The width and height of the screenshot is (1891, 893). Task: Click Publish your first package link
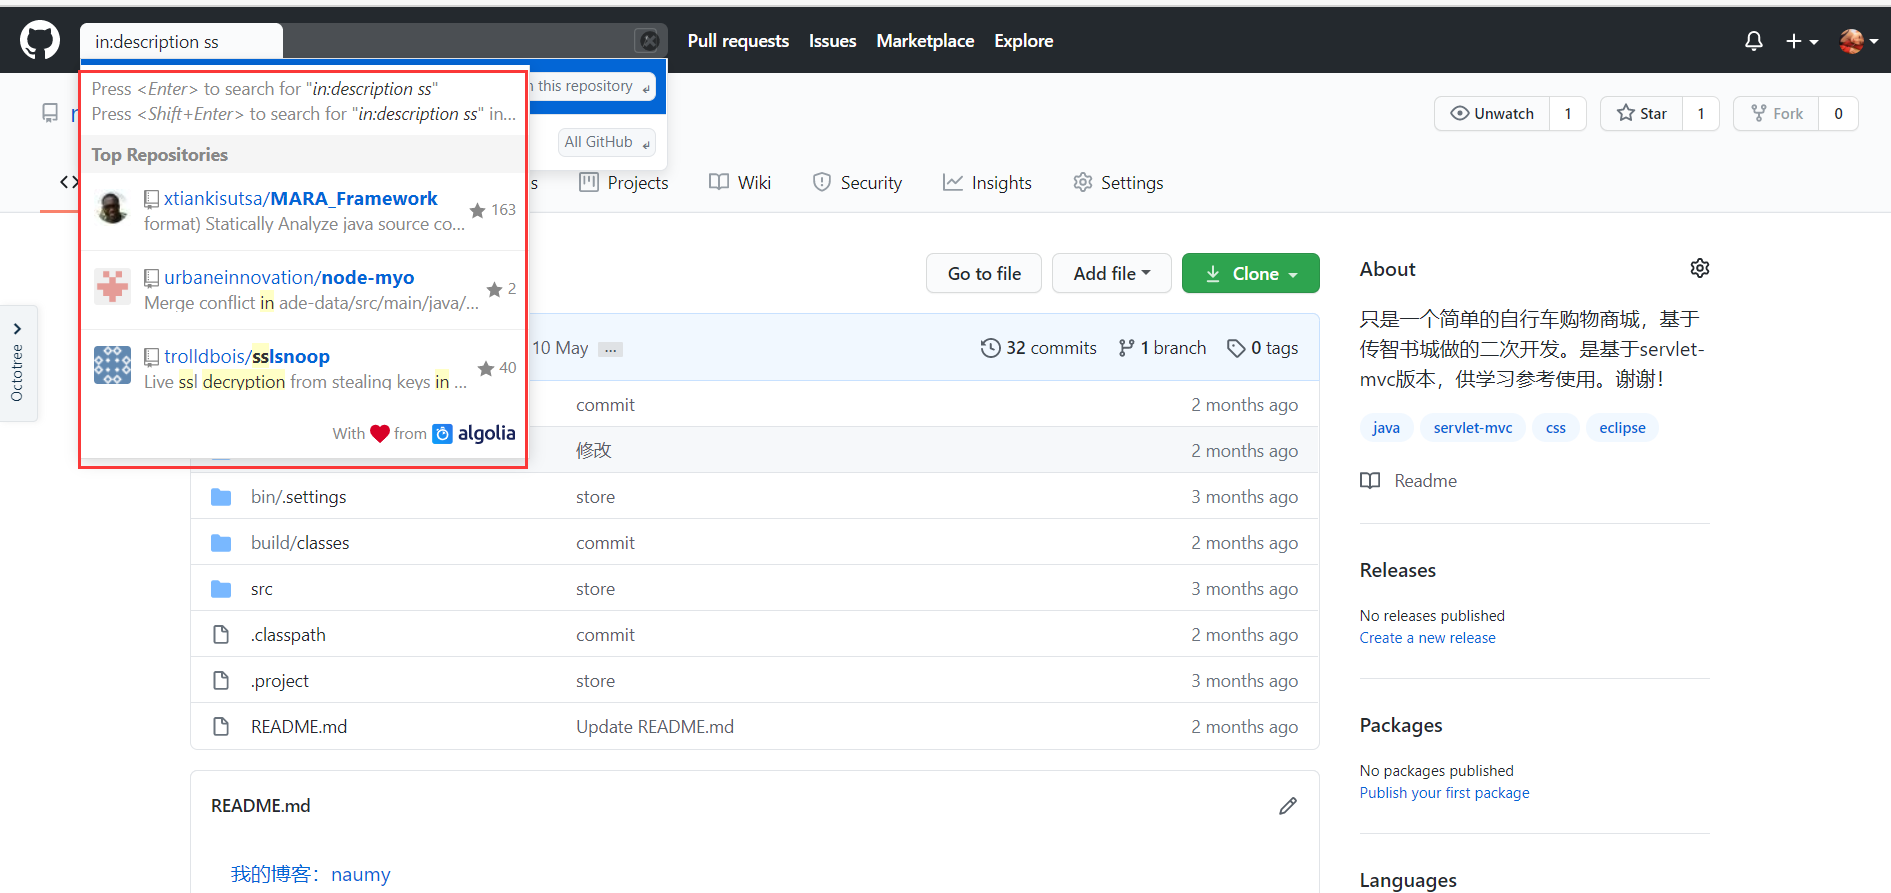tap(1444, 793)
